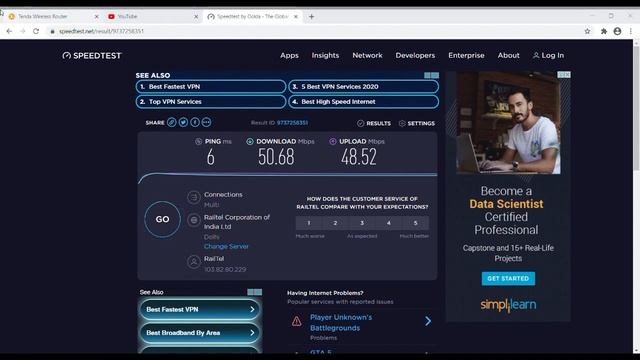Reload the speedtest page
The height and width of the screenshot is (360, 640).
[x=36, y=31]
